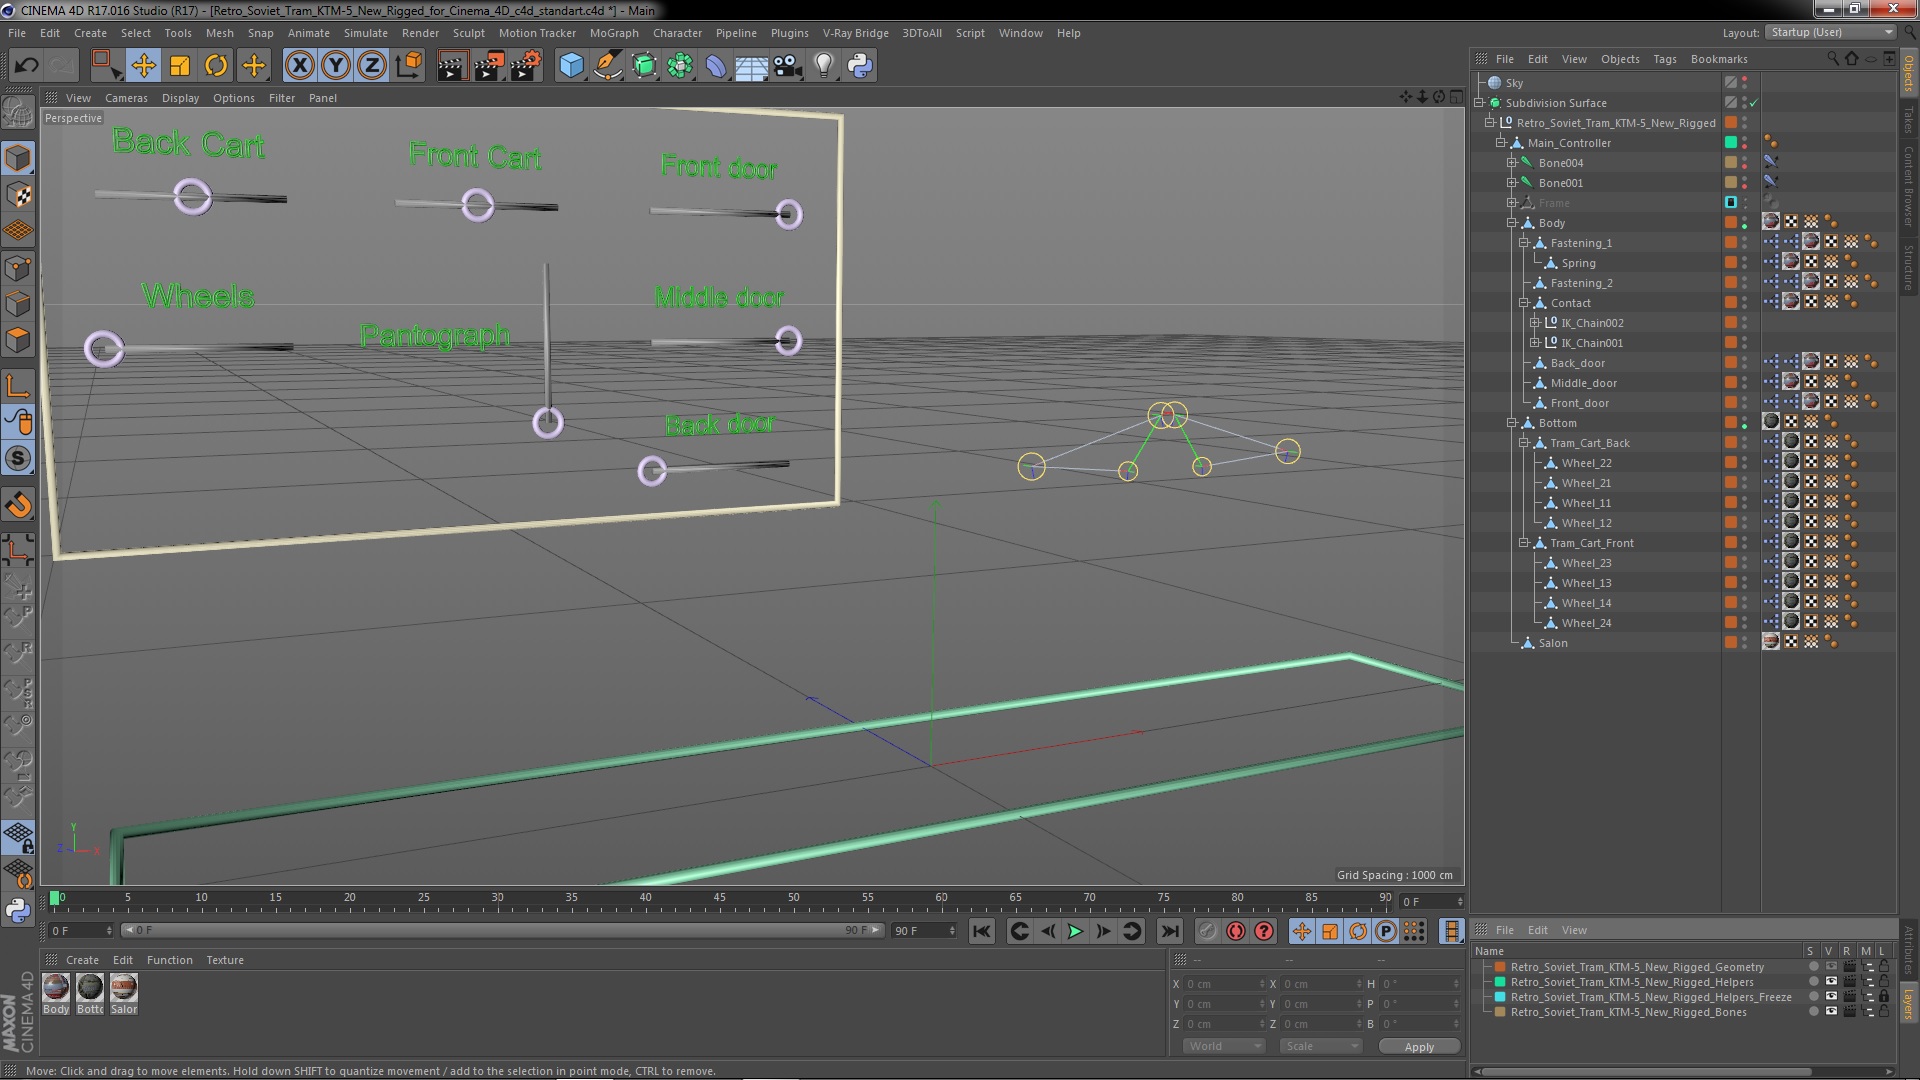The height and width of the screenshot is (1080, 1920).
Task: Collapse the Subdivision Surface tree node
Action: tap(1479, 103)
